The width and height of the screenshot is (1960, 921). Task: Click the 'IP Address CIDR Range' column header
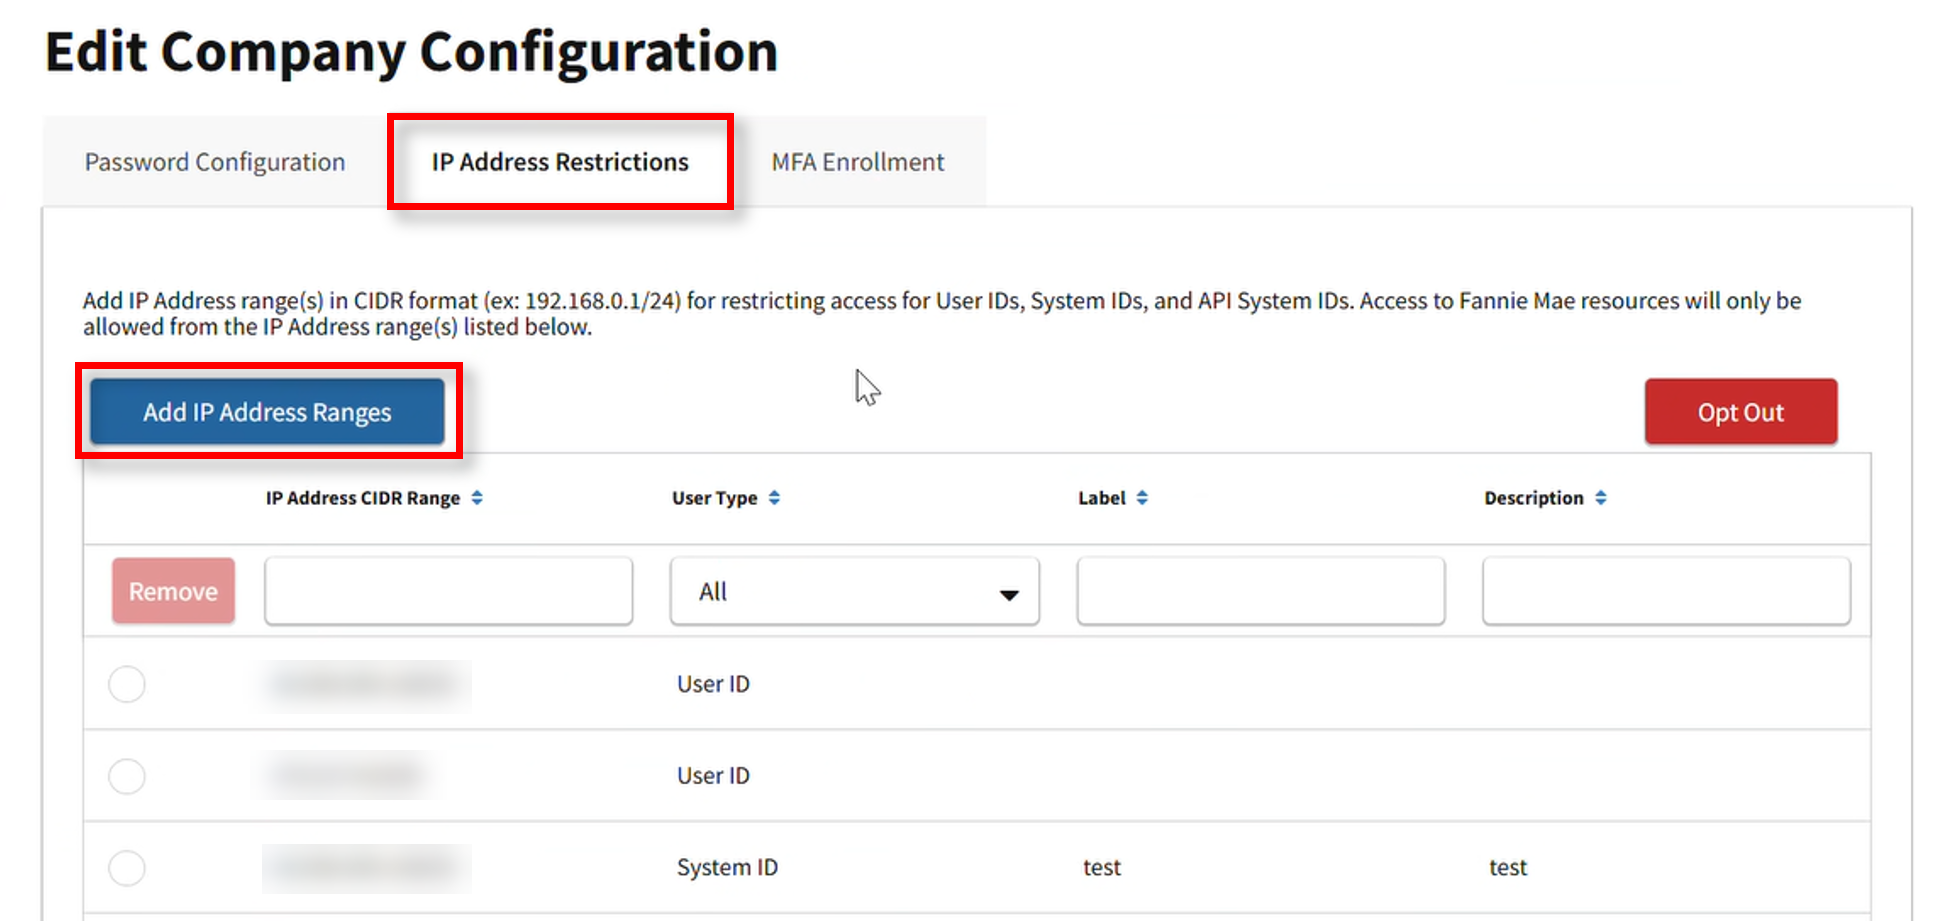pyautogui.click(x=363, y=498)
